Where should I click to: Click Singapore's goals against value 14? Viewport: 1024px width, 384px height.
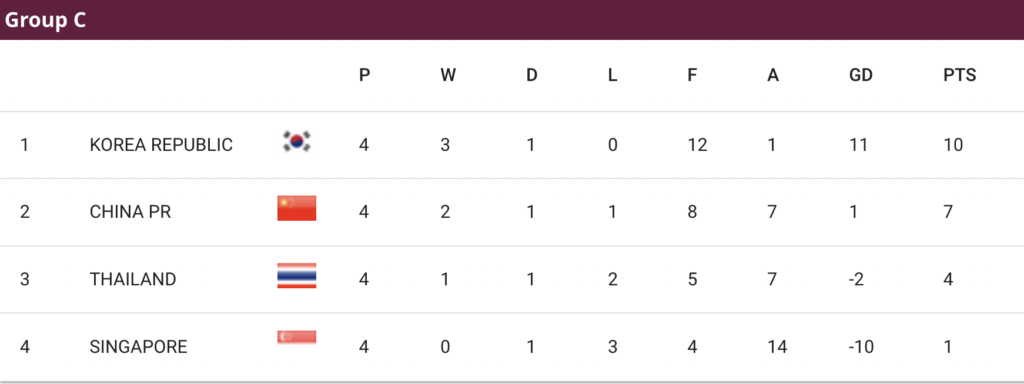tap(777, 347)
